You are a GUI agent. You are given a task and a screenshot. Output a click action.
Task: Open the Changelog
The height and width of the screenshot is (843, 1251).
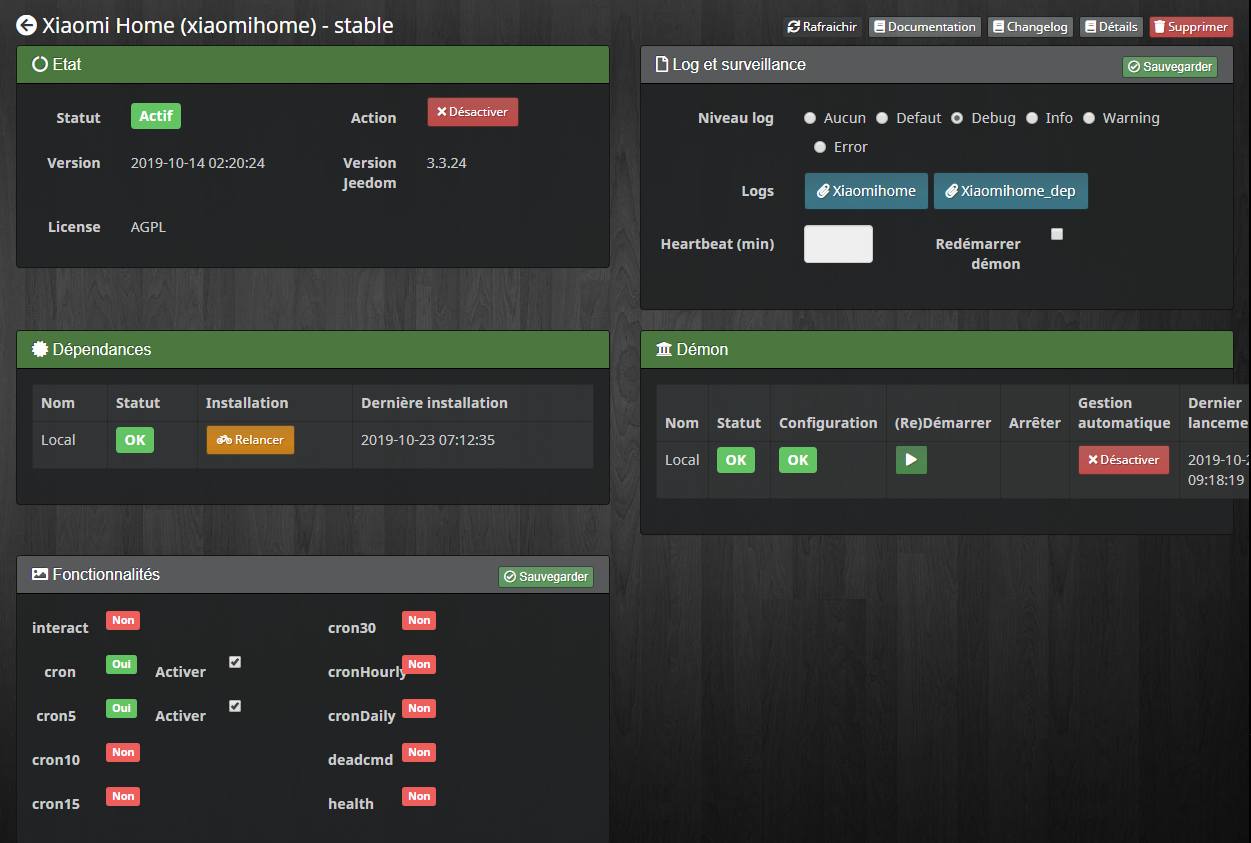[1031, 27]
